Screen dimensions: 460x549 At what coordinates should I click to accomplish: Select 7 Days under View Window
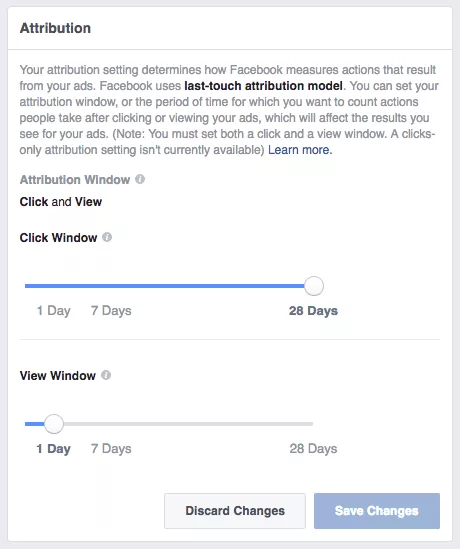pos(111,449)
